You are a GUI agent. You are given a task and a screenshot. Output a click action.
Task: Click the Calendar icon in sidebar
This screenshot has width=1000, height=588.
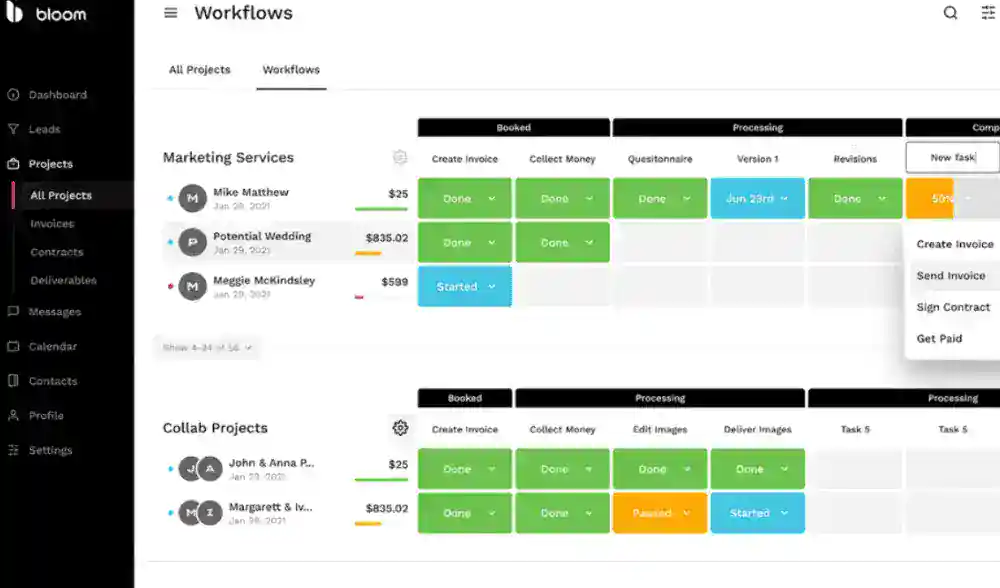(x=13, y=346)
